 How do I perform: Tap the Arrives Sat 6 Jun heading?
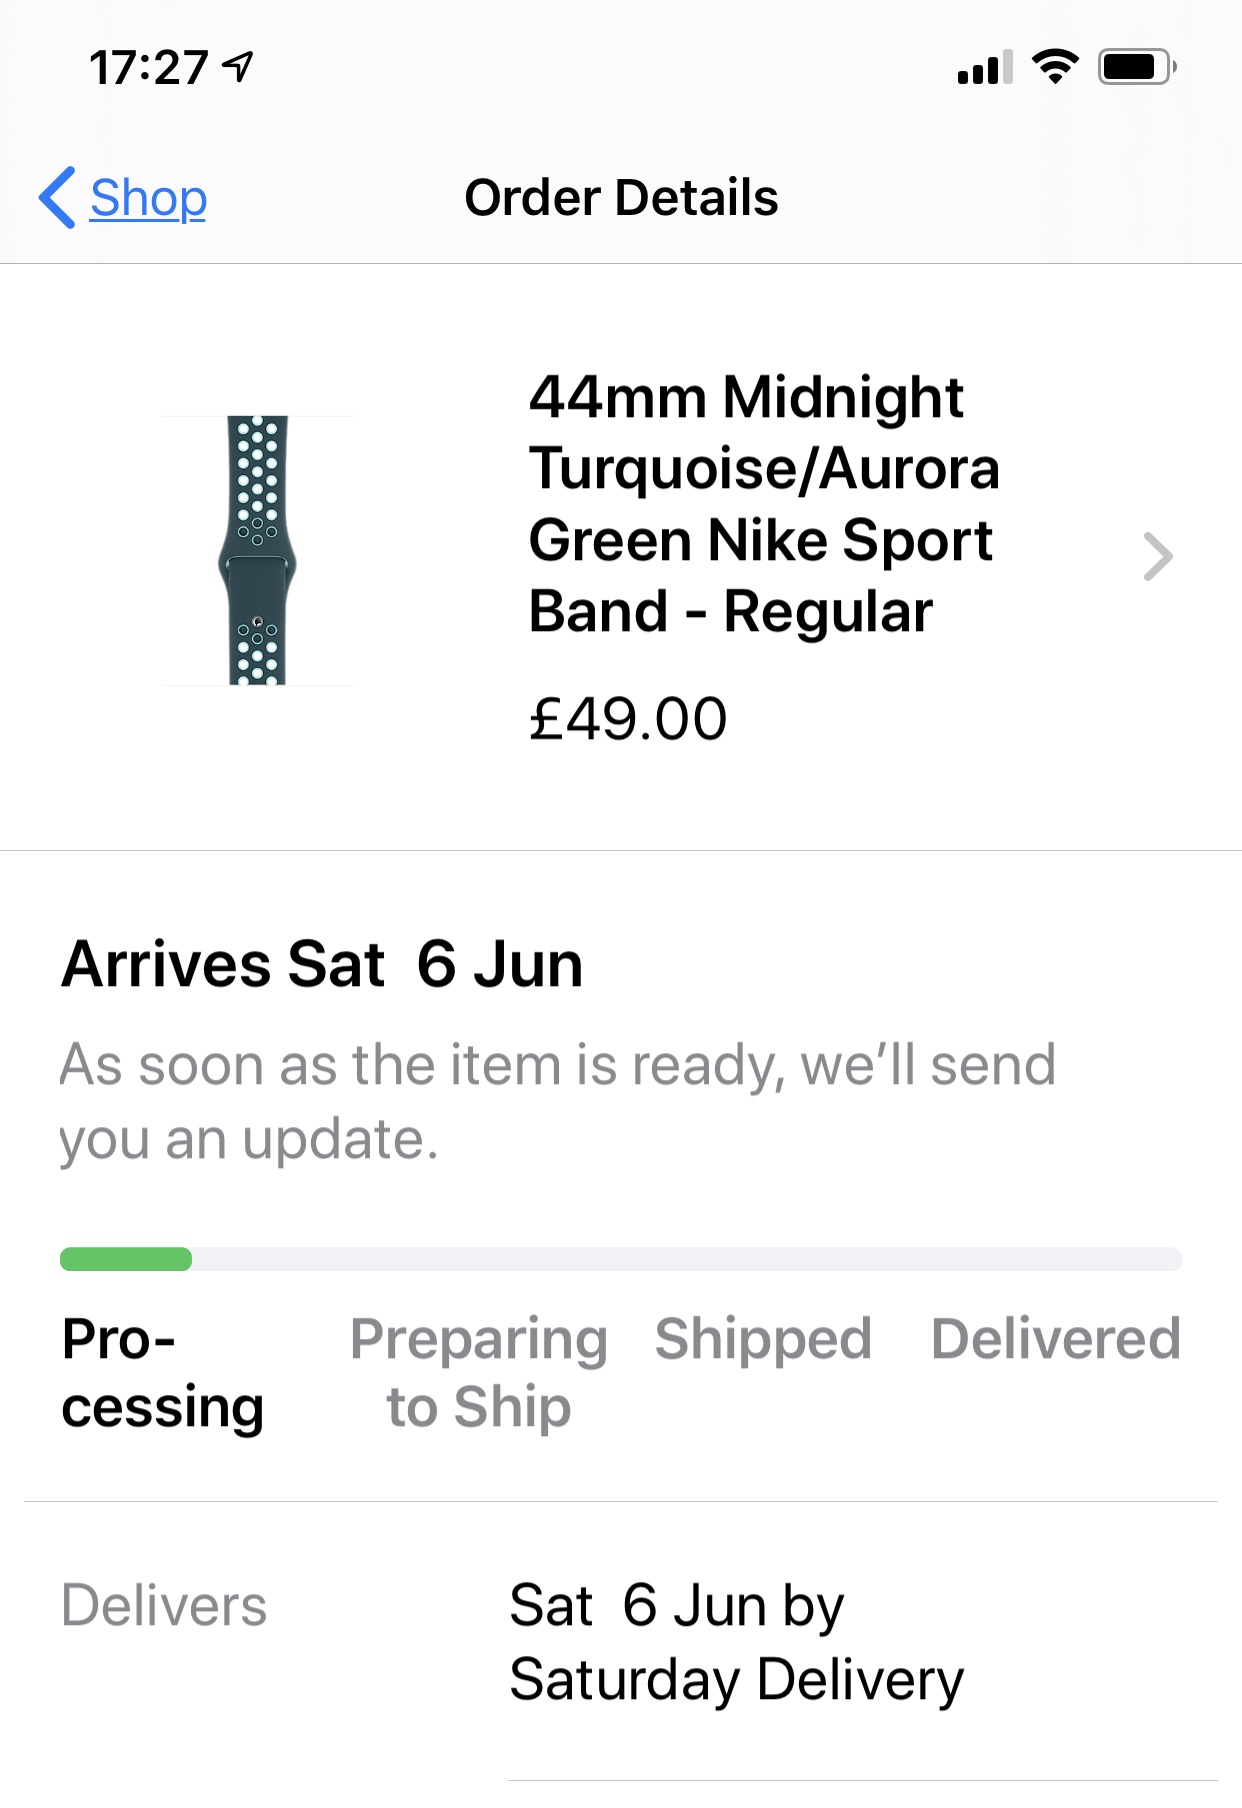click(x=322, y=964)
